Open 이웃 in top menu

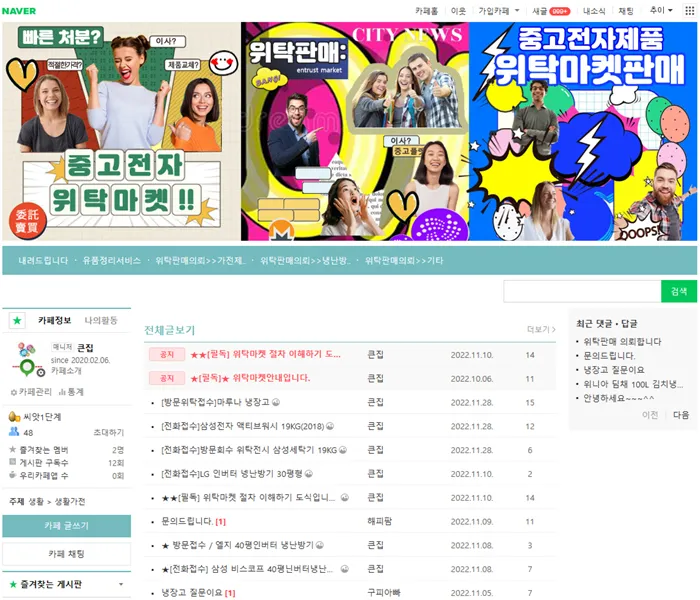[x=458, y=11]
